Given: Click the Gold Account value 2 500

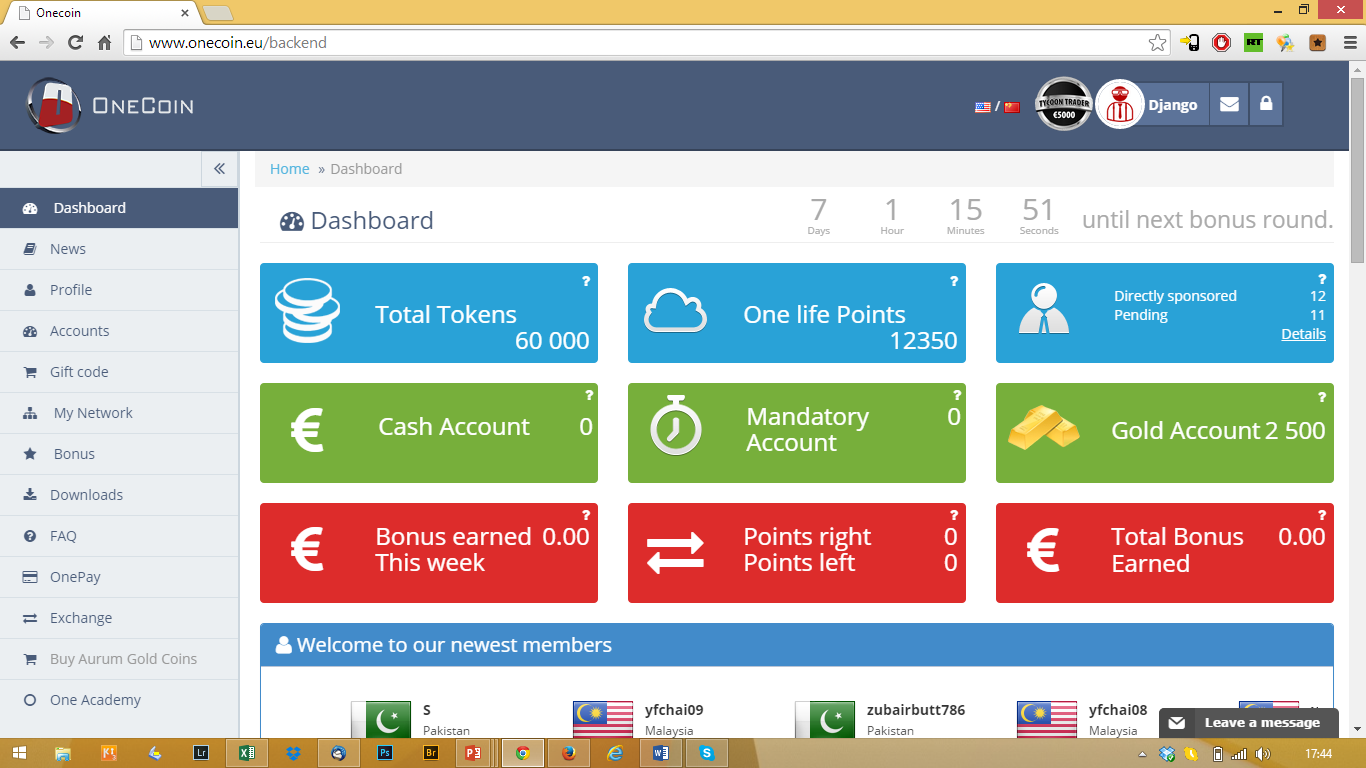Looking at the screenshot, I should (x=1295, y=431).
